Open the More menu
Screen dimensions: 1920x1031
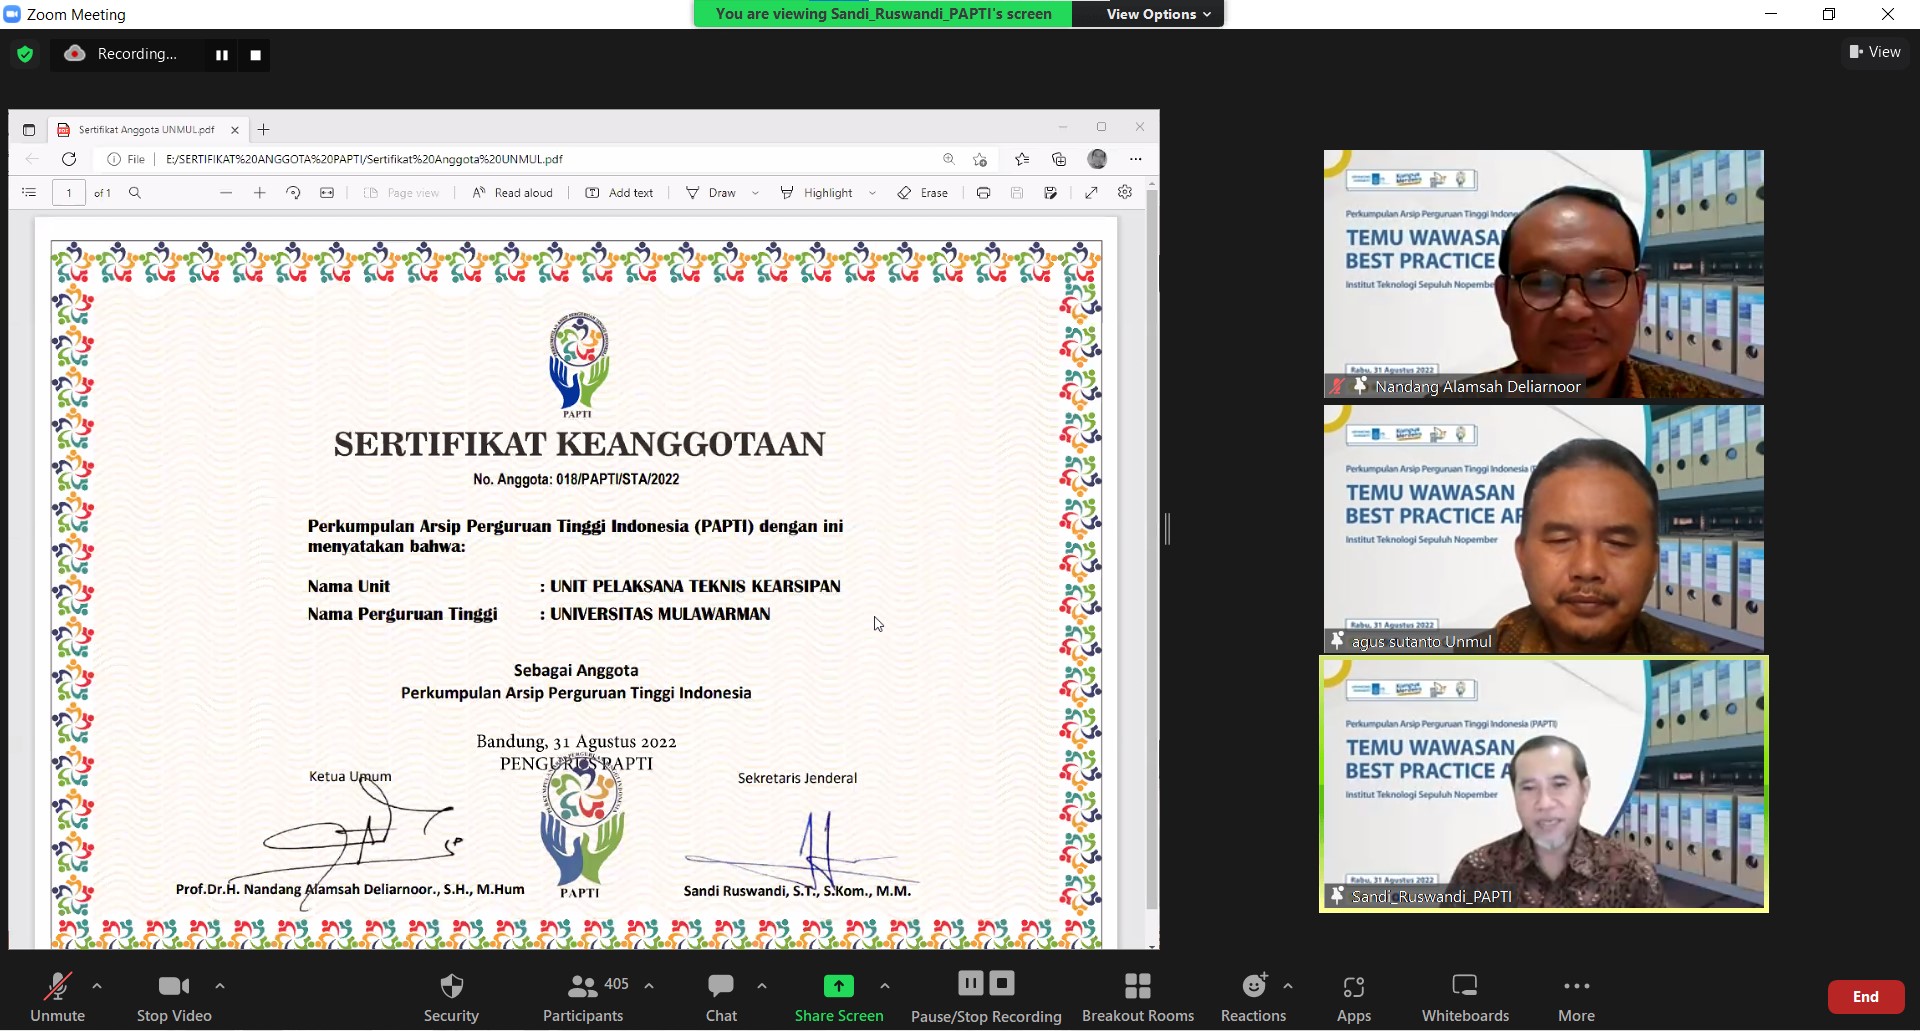(x=1576, y=987)
